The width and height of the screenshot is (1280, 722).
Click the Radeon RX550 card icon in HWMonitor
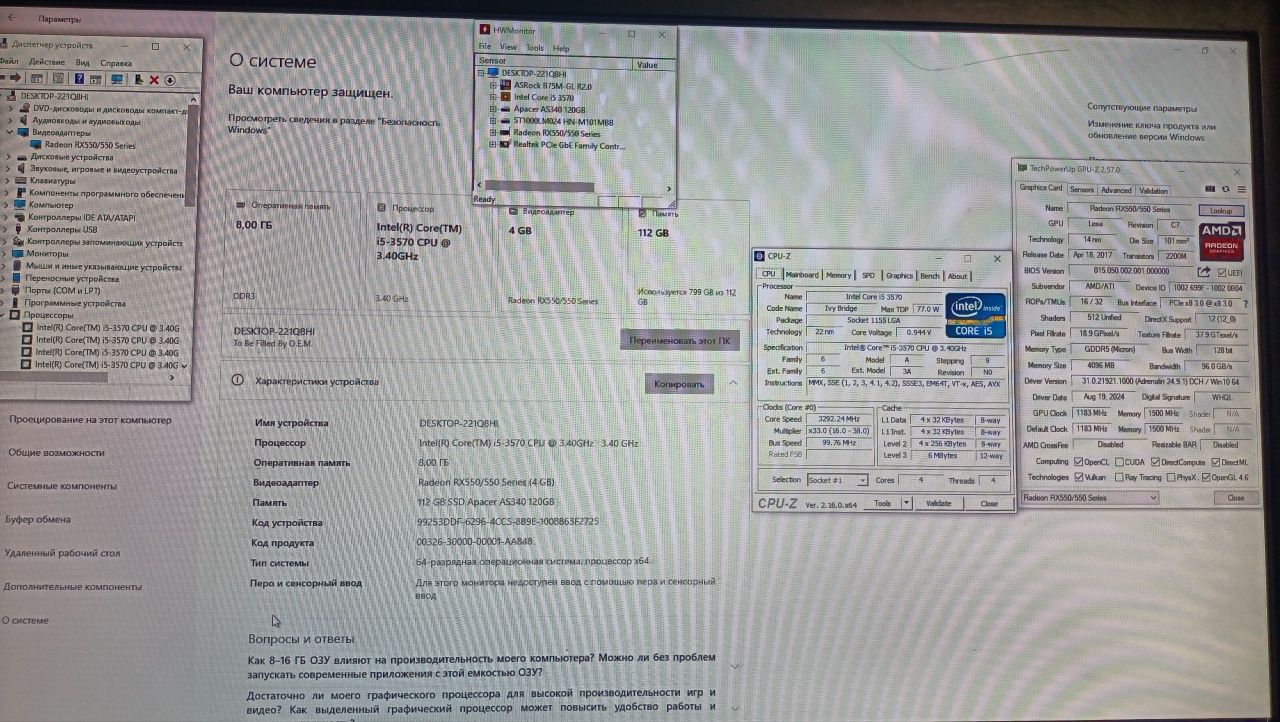pyautogui.click(x=506, y=133)
